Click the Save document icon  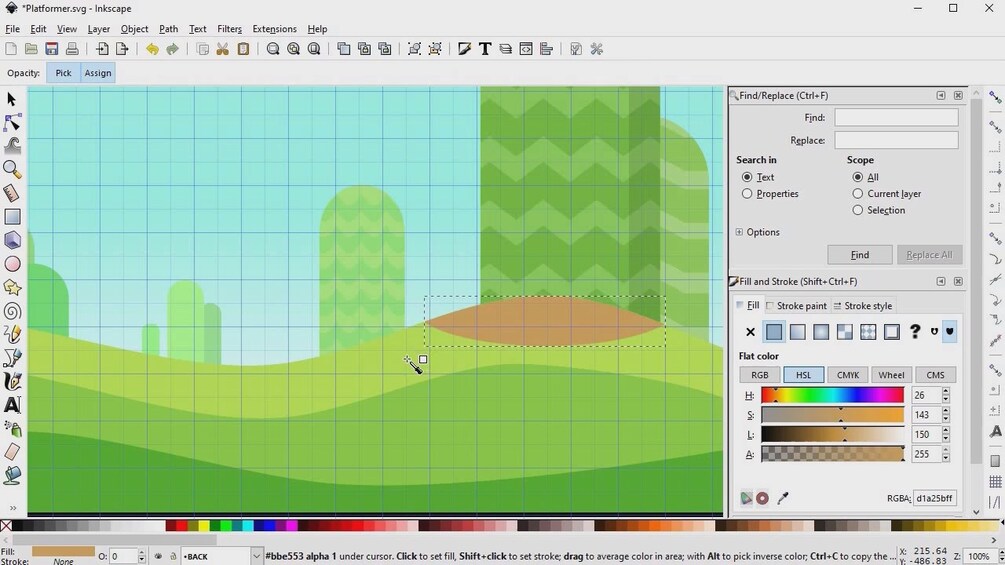point(51,49)
